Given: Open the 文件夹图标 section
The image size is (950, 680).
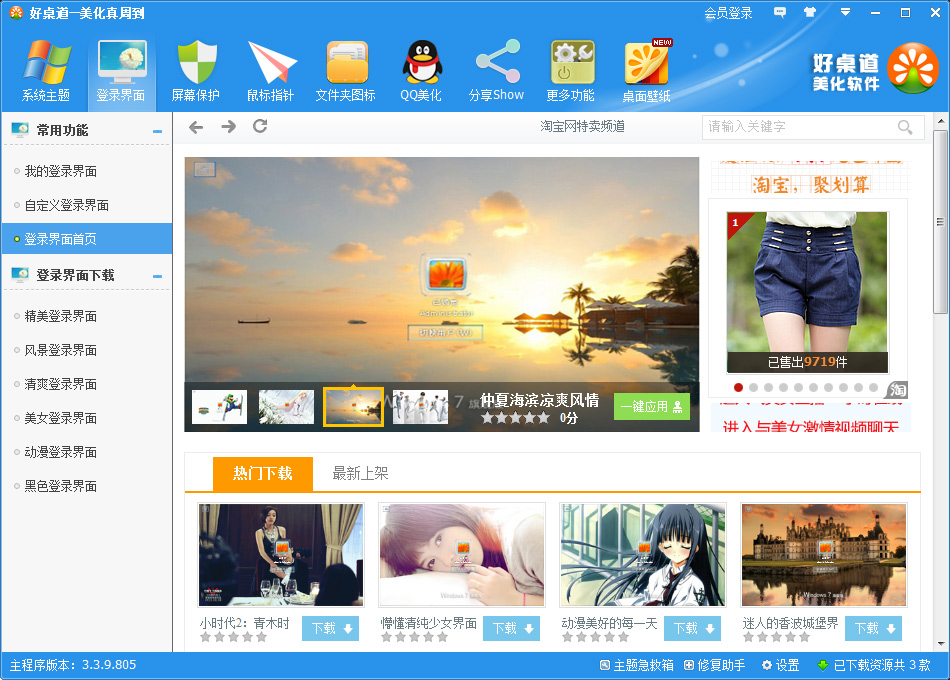Looking at the screenshot, I should point(346,70).
